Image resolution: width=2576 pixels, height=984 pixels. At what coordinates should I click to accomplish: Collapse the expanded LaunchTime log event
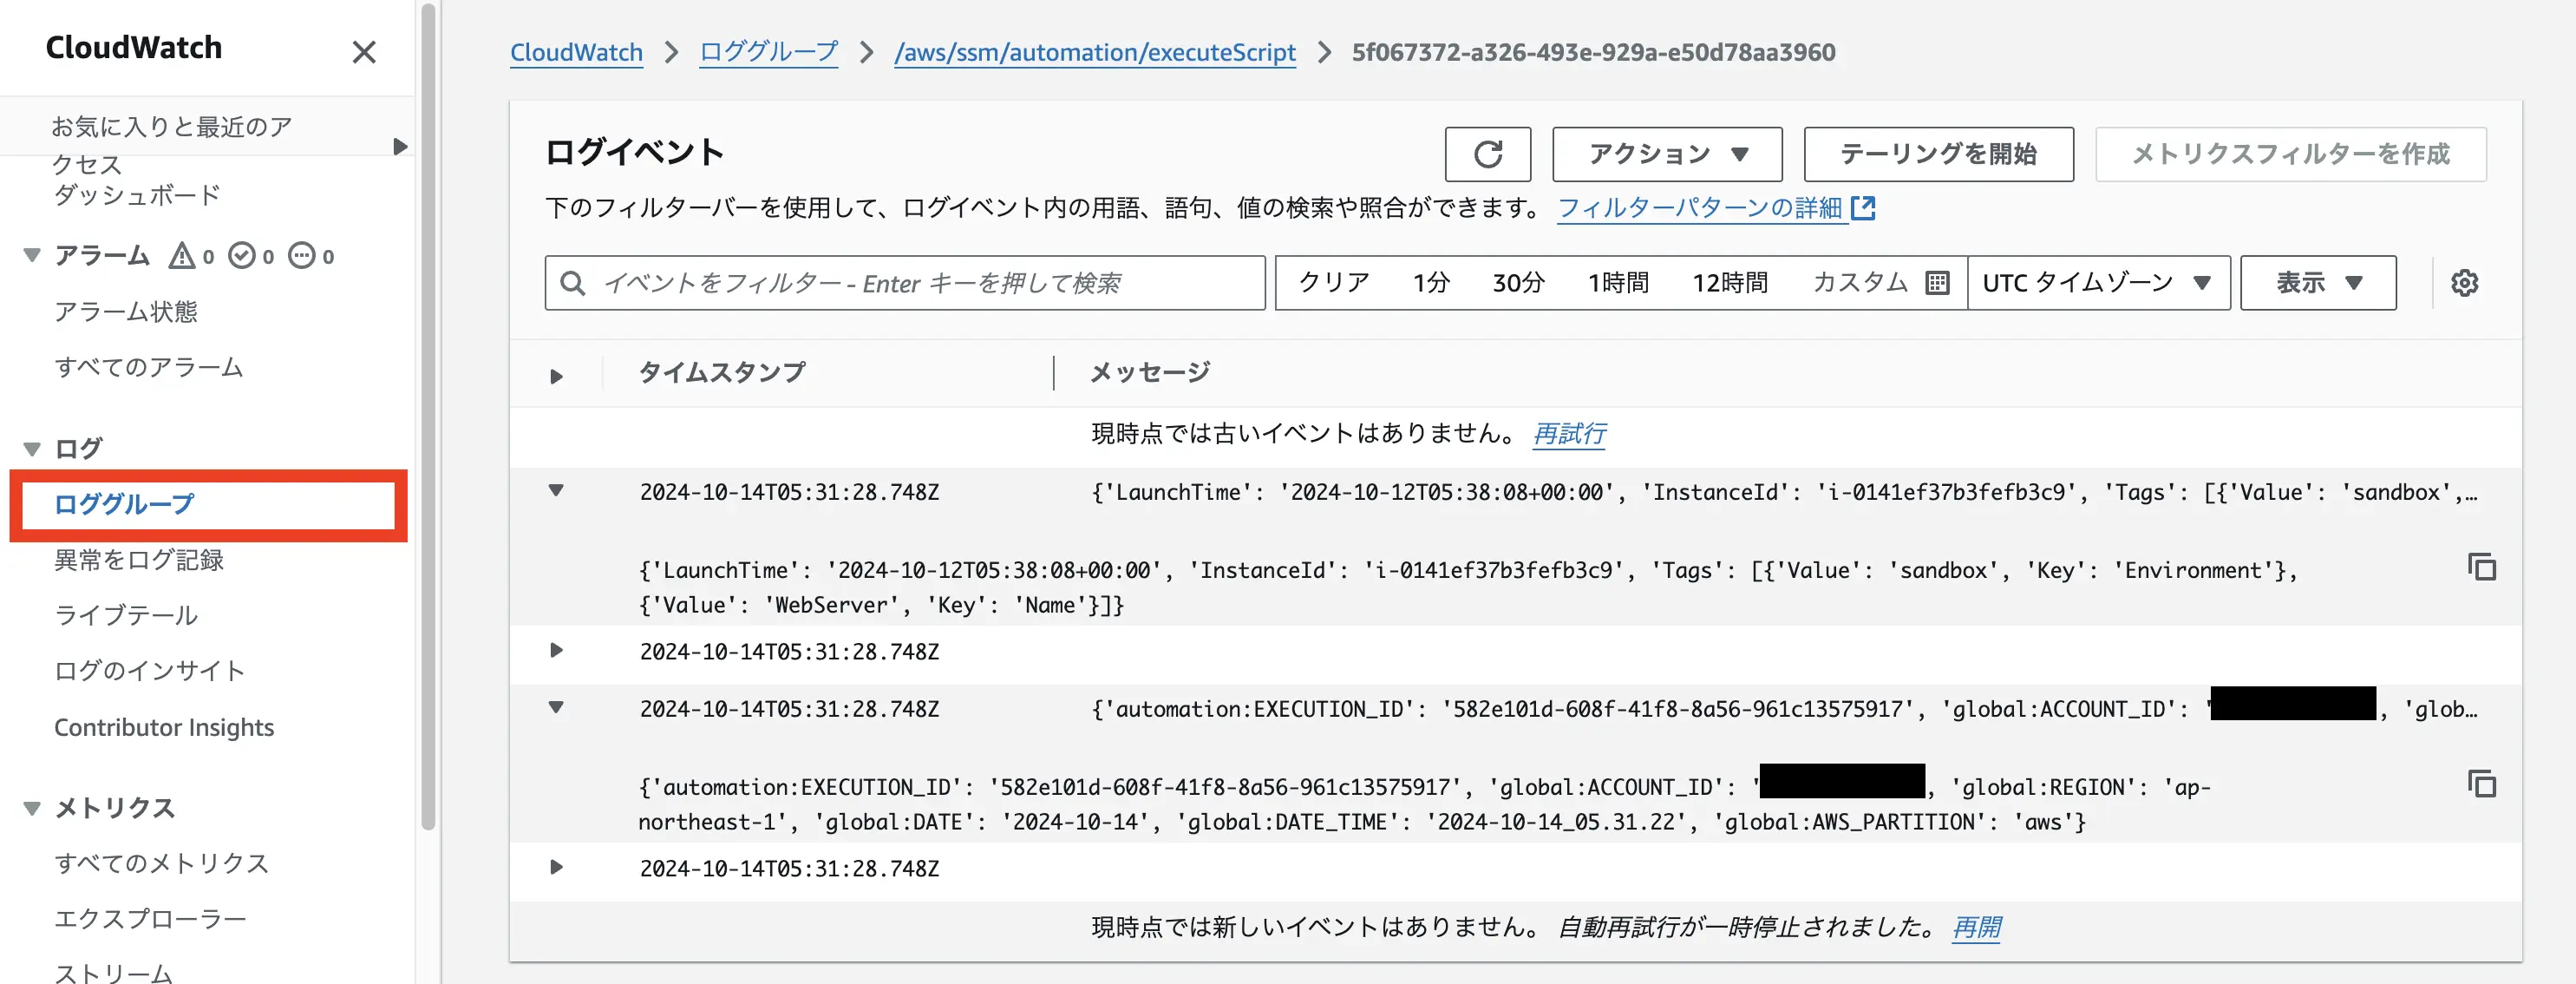tap(557, 491)
